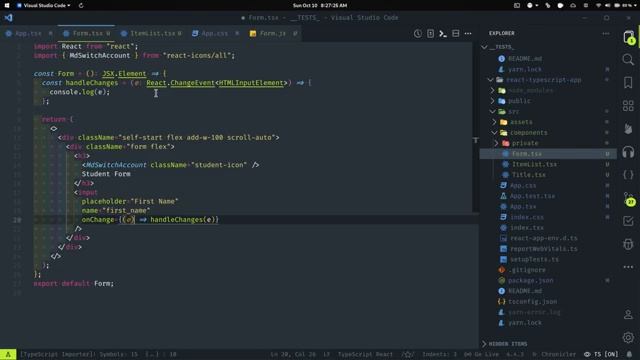Click the Ln 20, Col 26 cursor position indicator
This screenshot has height=360, width=640.
[x=293, y=354]
